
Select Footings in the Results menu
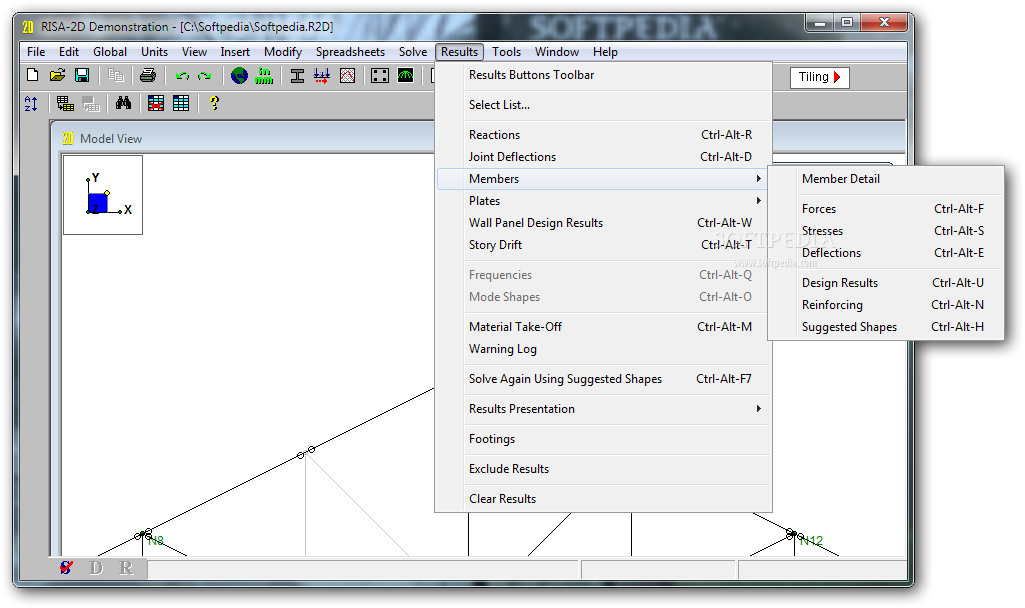[x=605, y=439]
